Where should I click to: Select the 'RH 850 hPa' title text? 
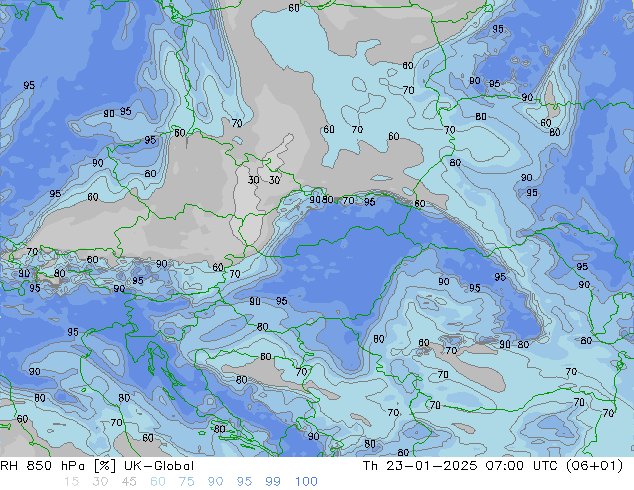point(43,466)
